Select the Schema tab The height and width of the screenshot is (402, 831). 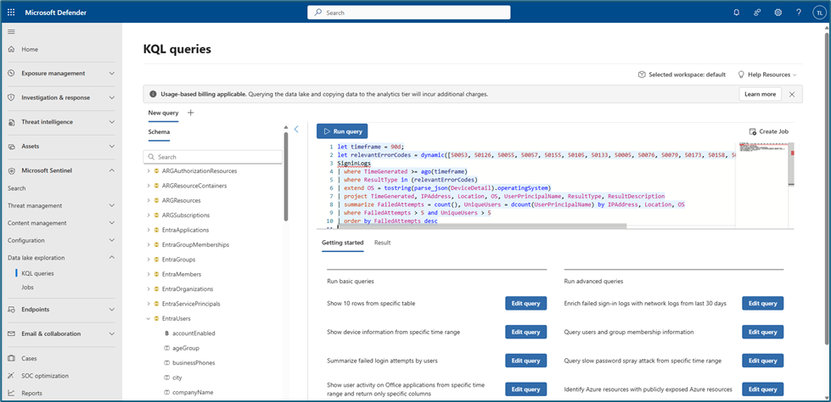[159, 131]
